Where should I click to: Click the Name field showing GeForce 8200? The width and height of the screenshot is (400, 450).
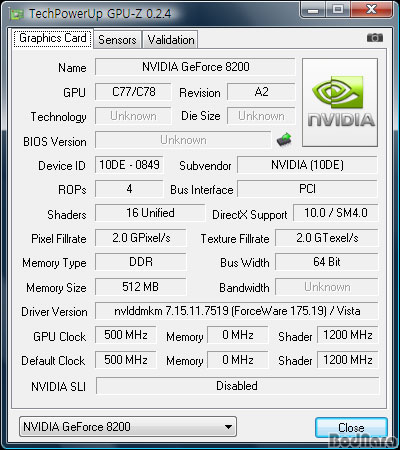[195, 67]
